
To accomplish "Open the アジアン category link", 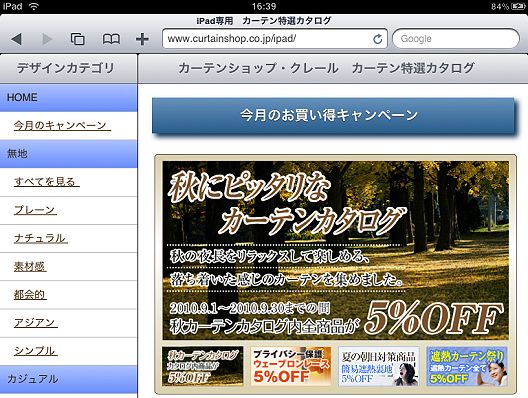I will pyautogui.click(x=35, y=323).
